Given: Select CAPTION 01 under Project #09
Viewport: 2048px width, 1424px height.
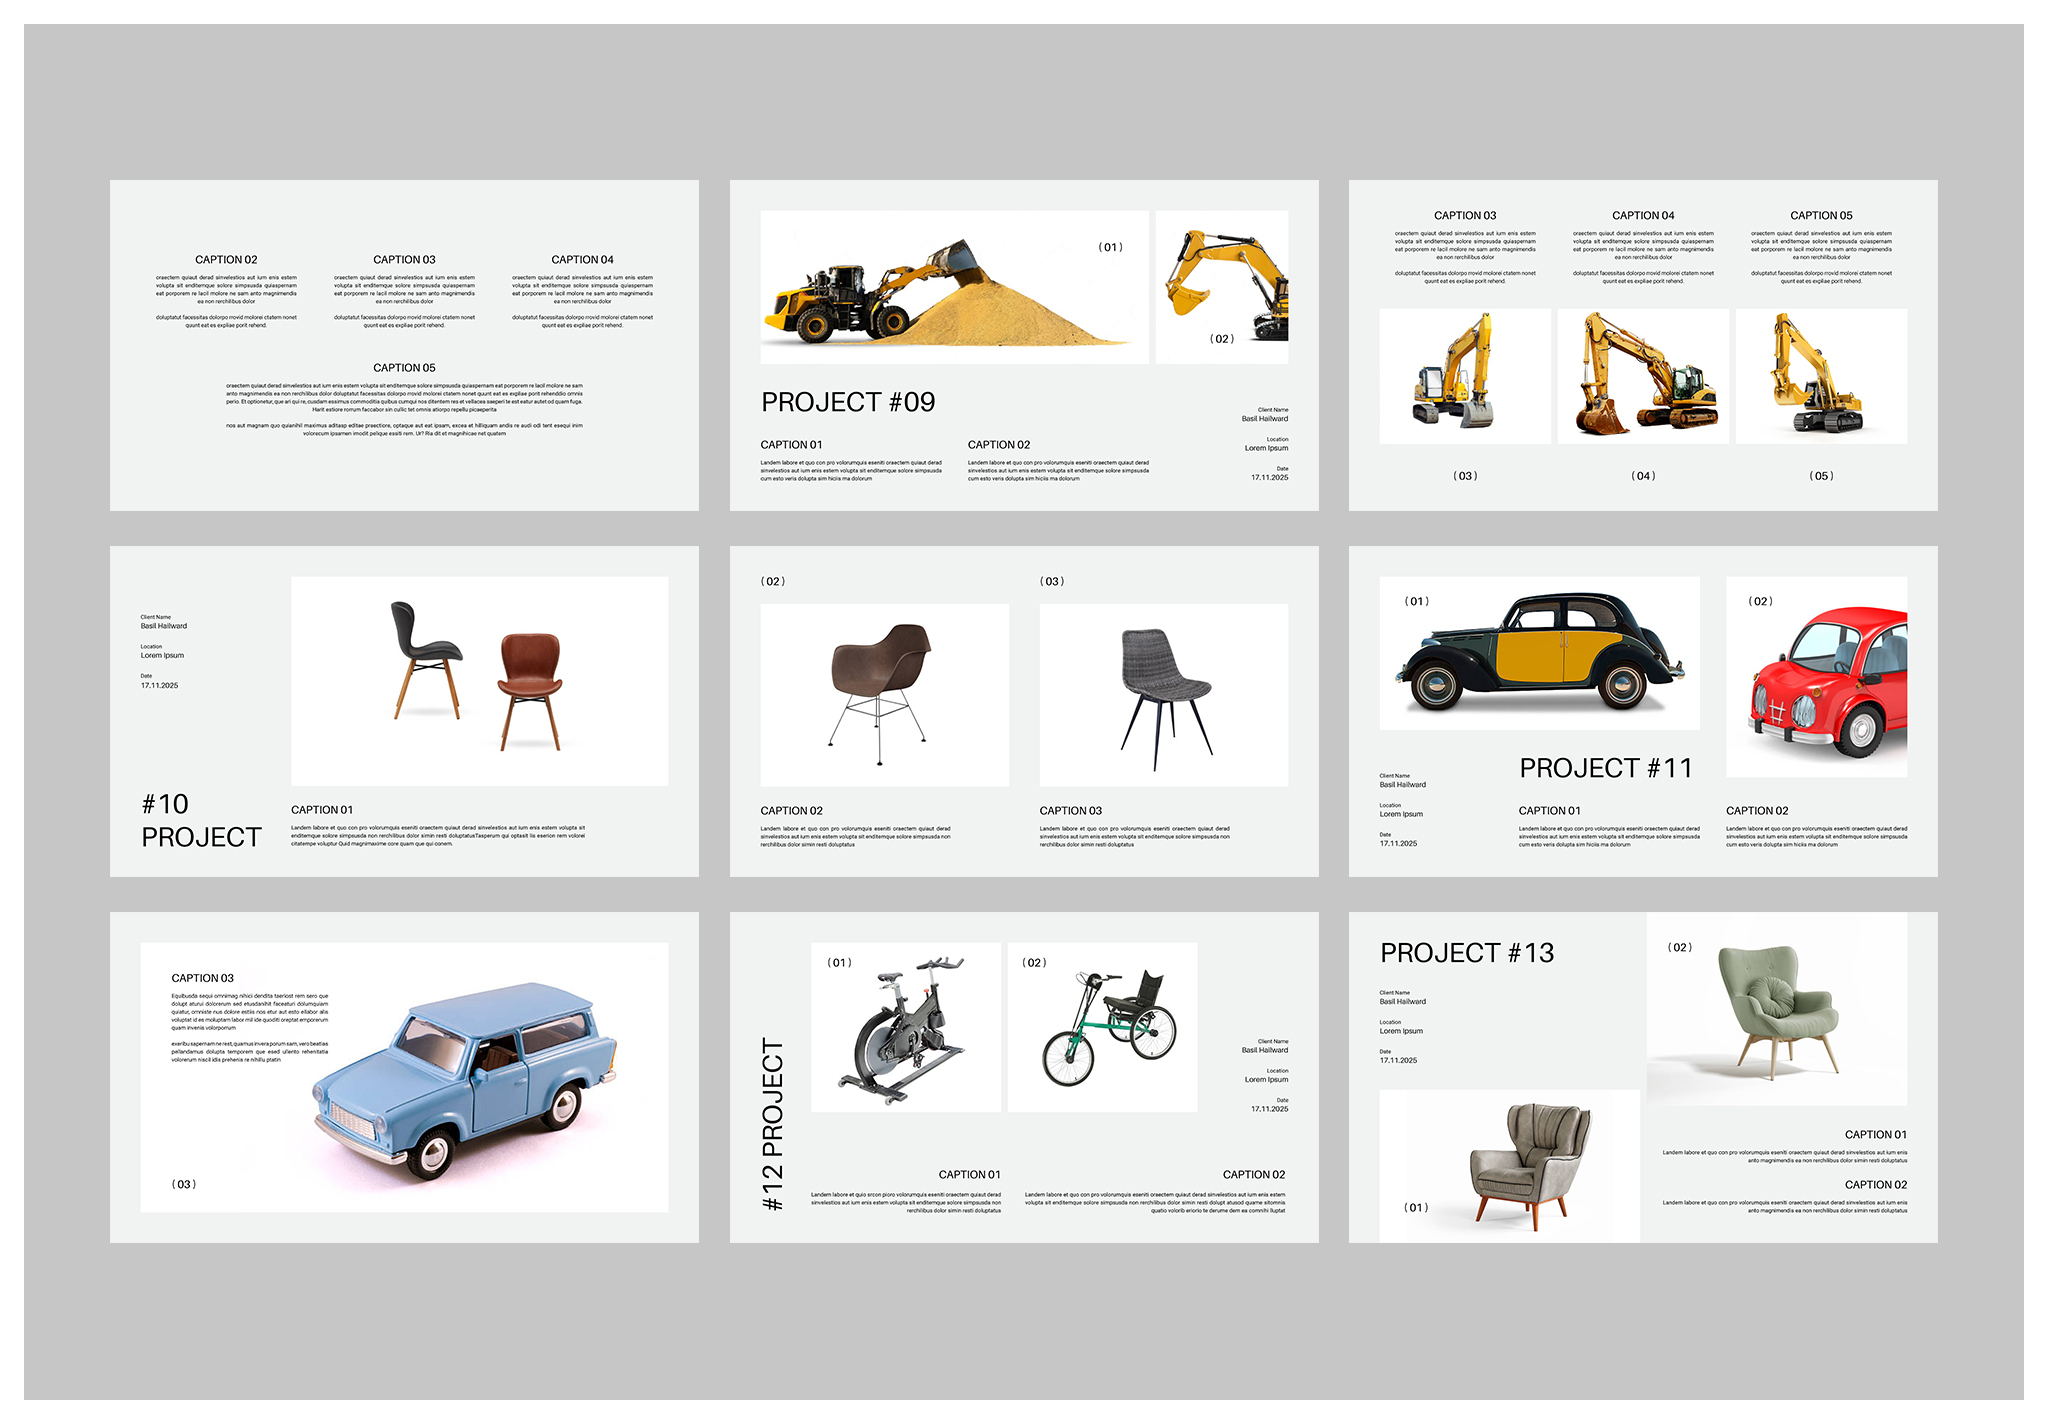Looking at the screenshot, I should point(790,445).
